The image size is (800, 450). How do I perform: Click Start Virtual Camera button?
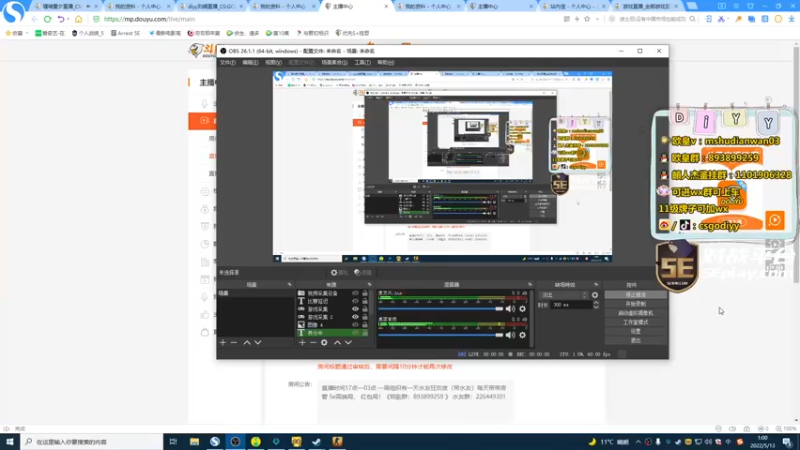(x=635, y=313)
